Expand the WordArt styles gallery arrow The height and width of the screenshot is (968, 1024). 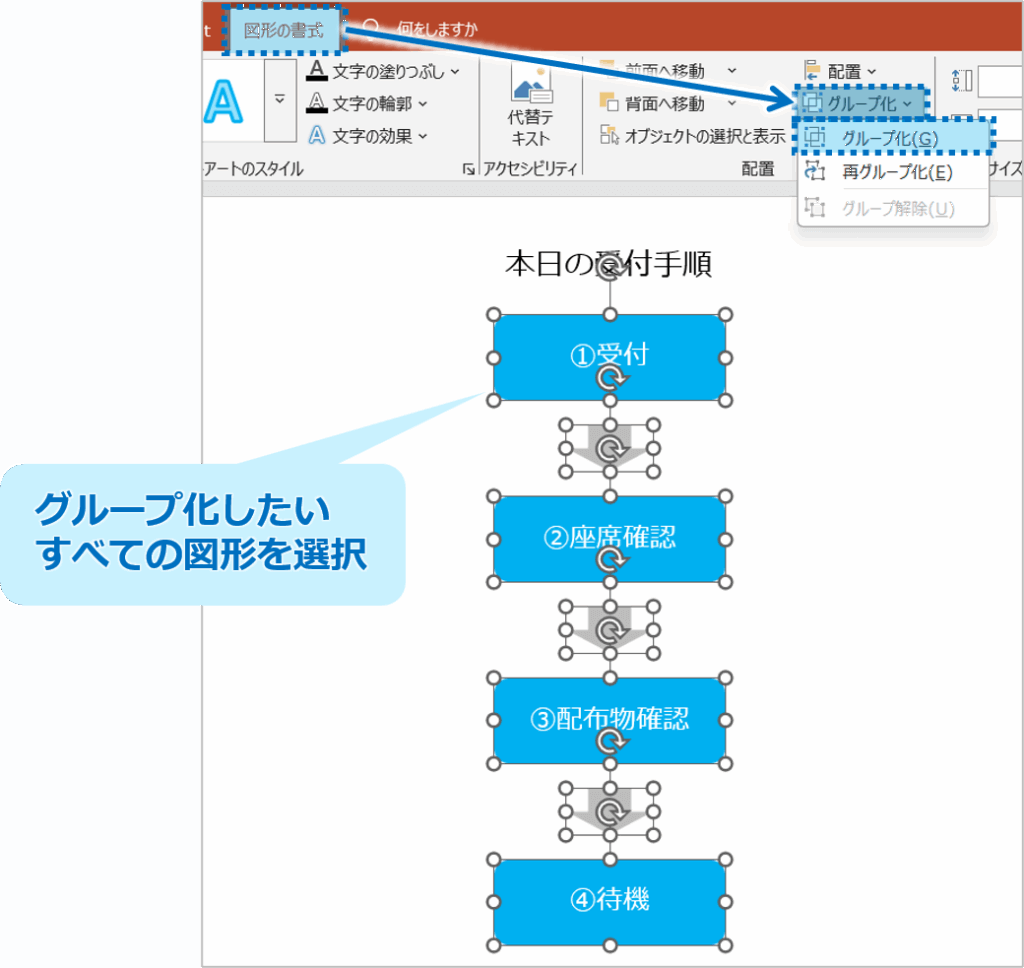[279, 98]
